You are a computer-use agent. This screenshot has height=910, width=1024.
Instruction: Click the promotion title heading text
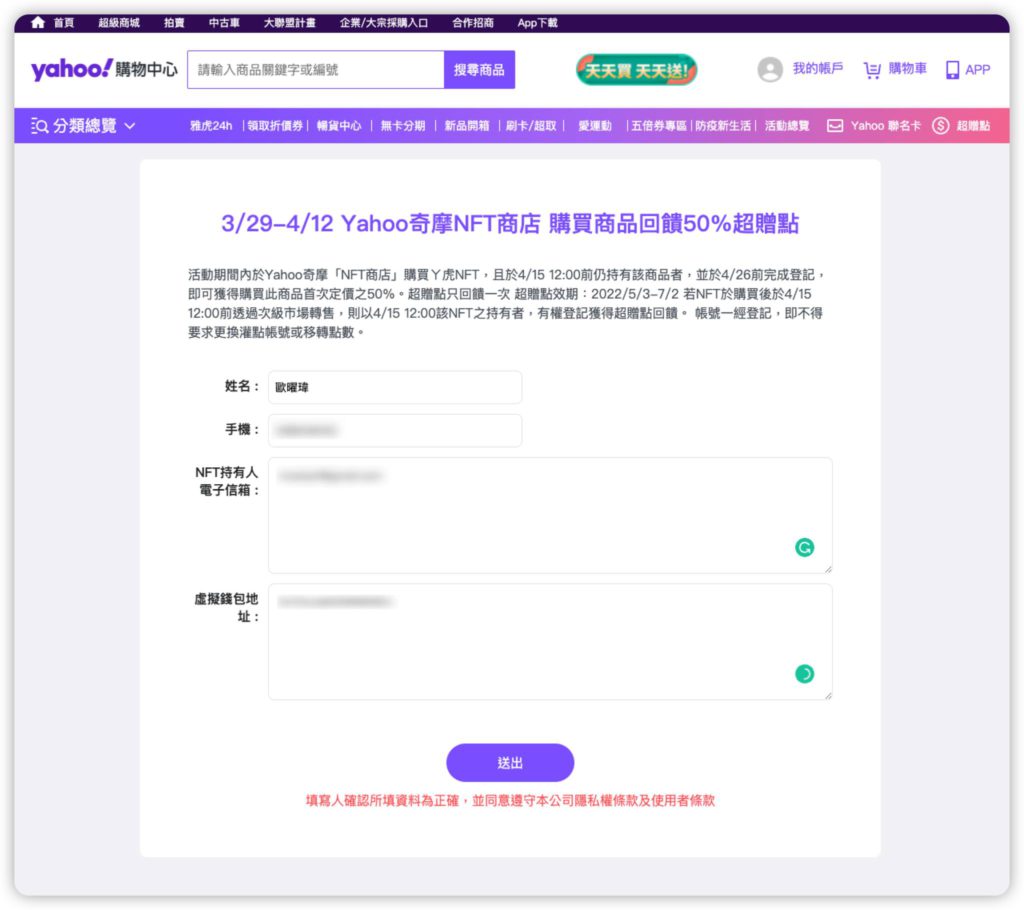[510, 223]
